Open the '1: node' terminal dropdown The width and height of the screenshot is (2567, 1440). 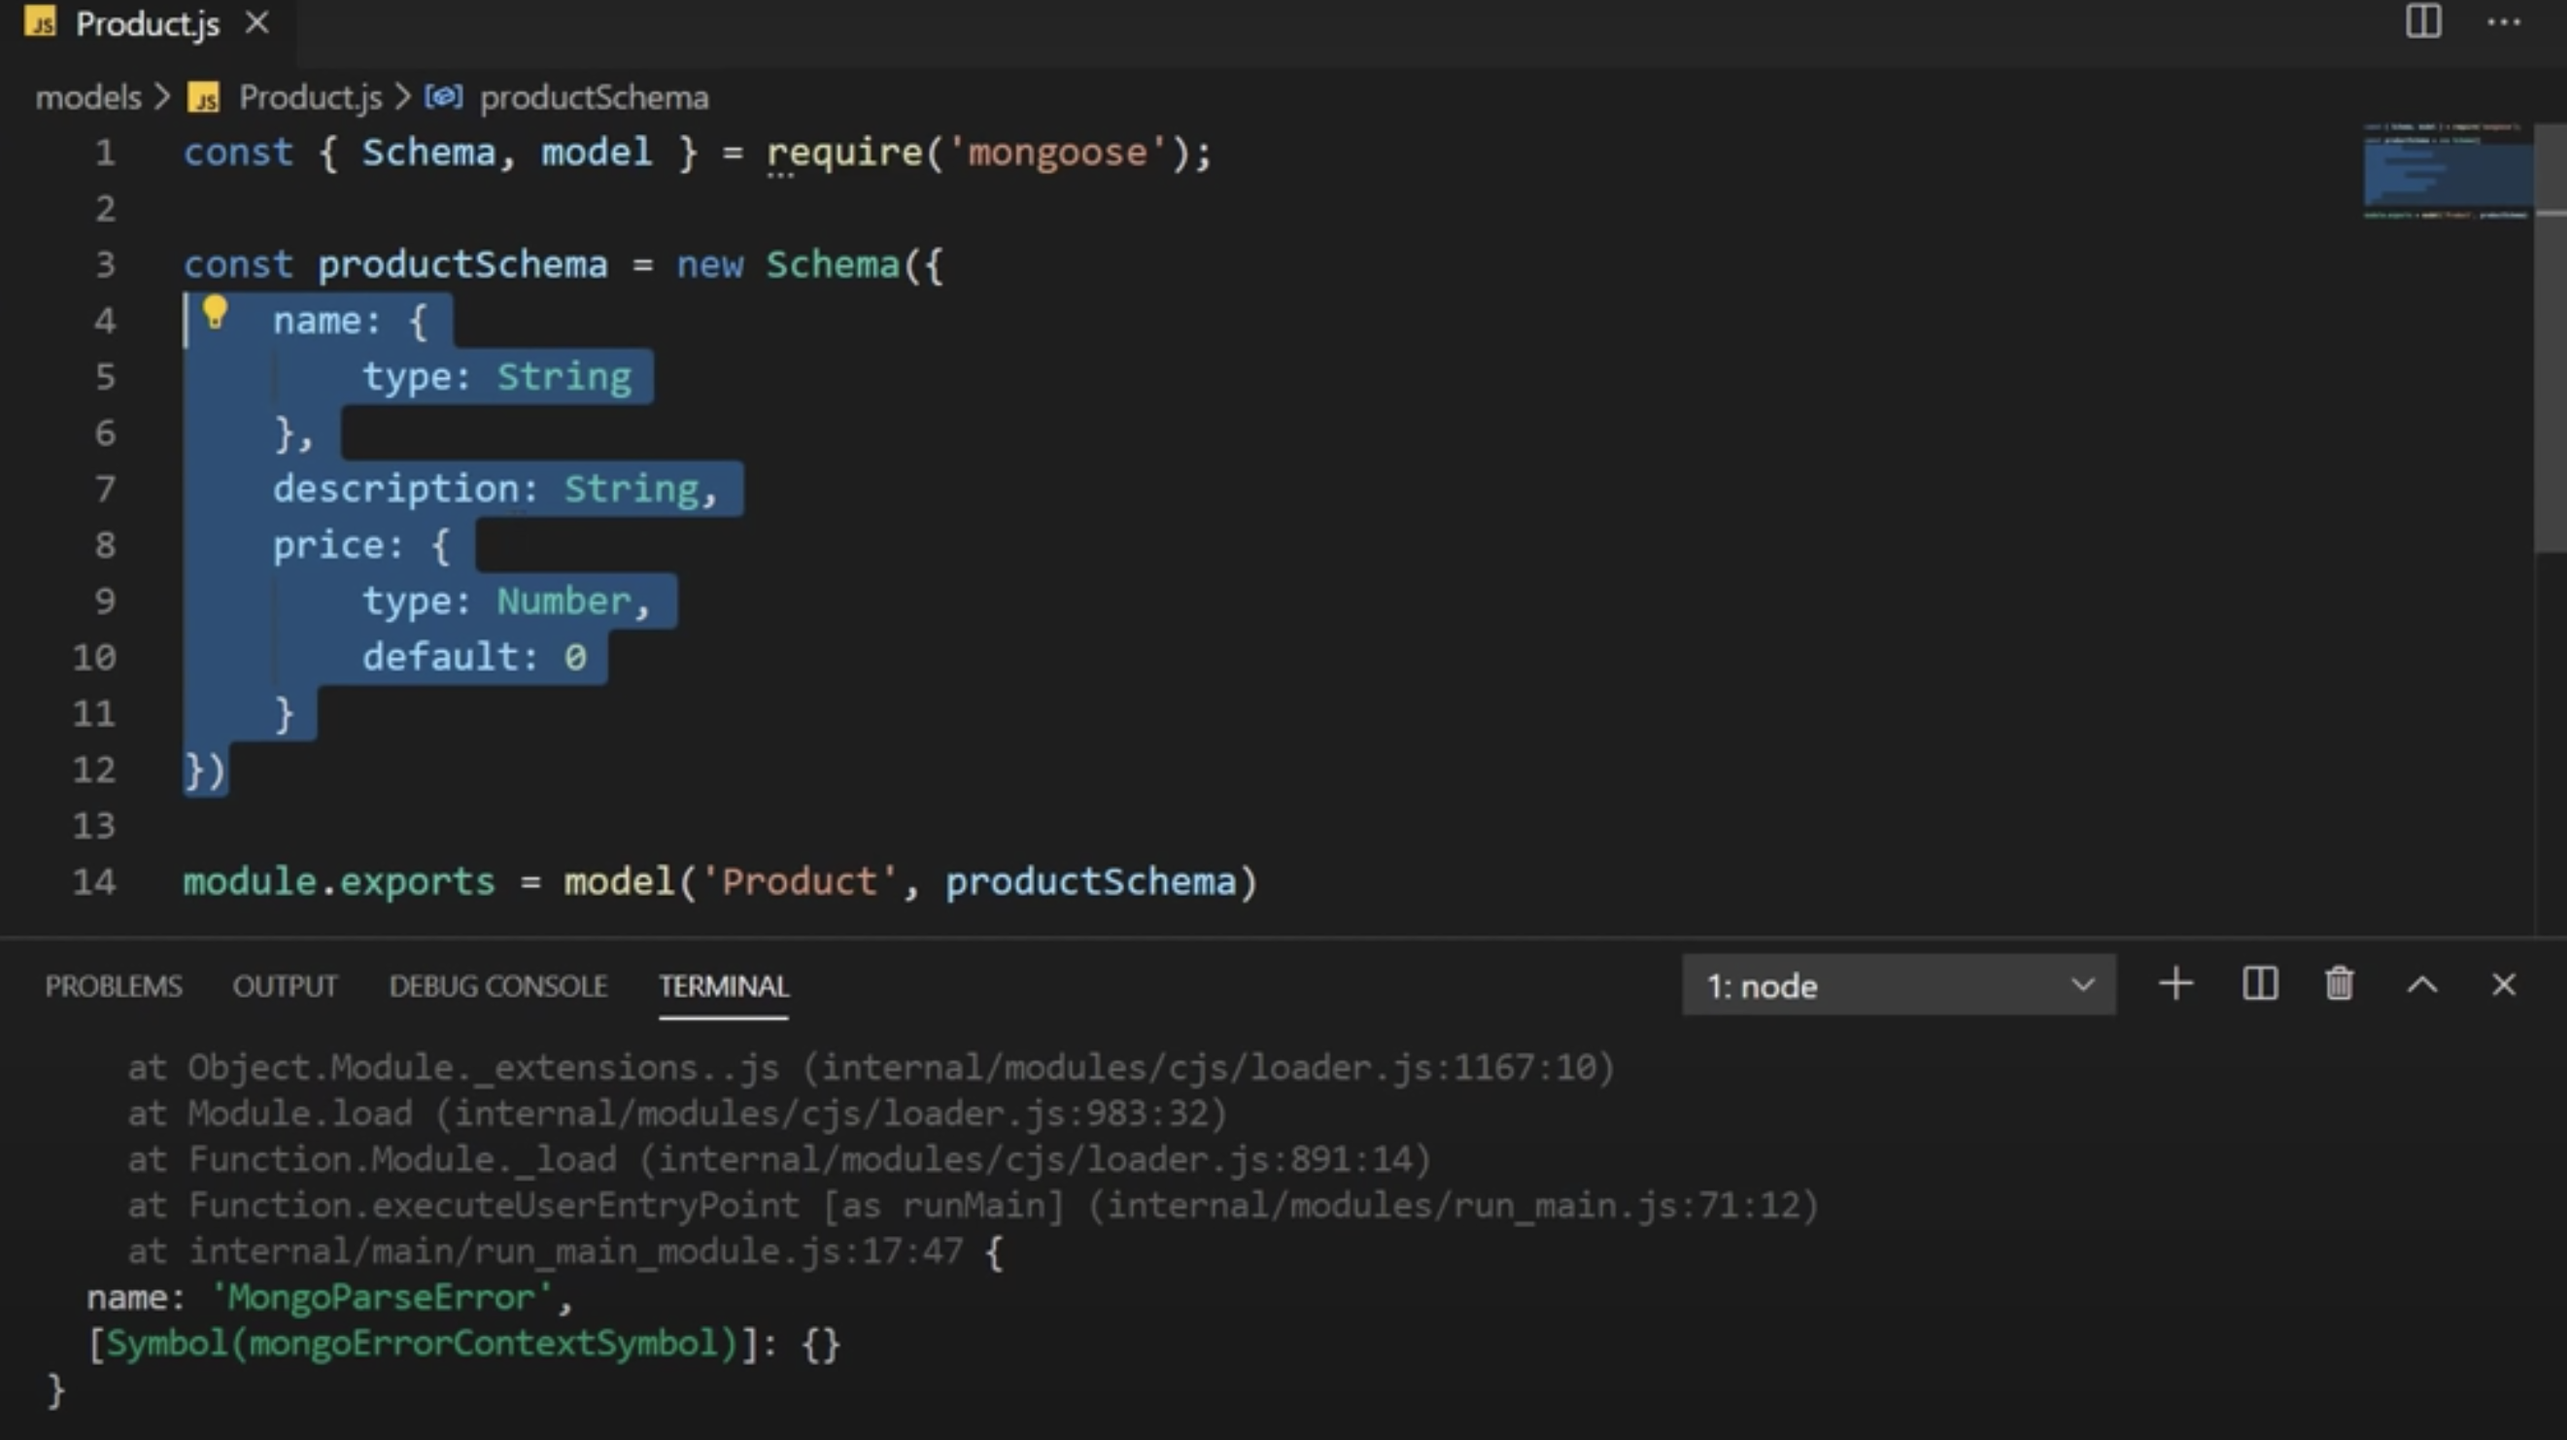click(1897, 986)
